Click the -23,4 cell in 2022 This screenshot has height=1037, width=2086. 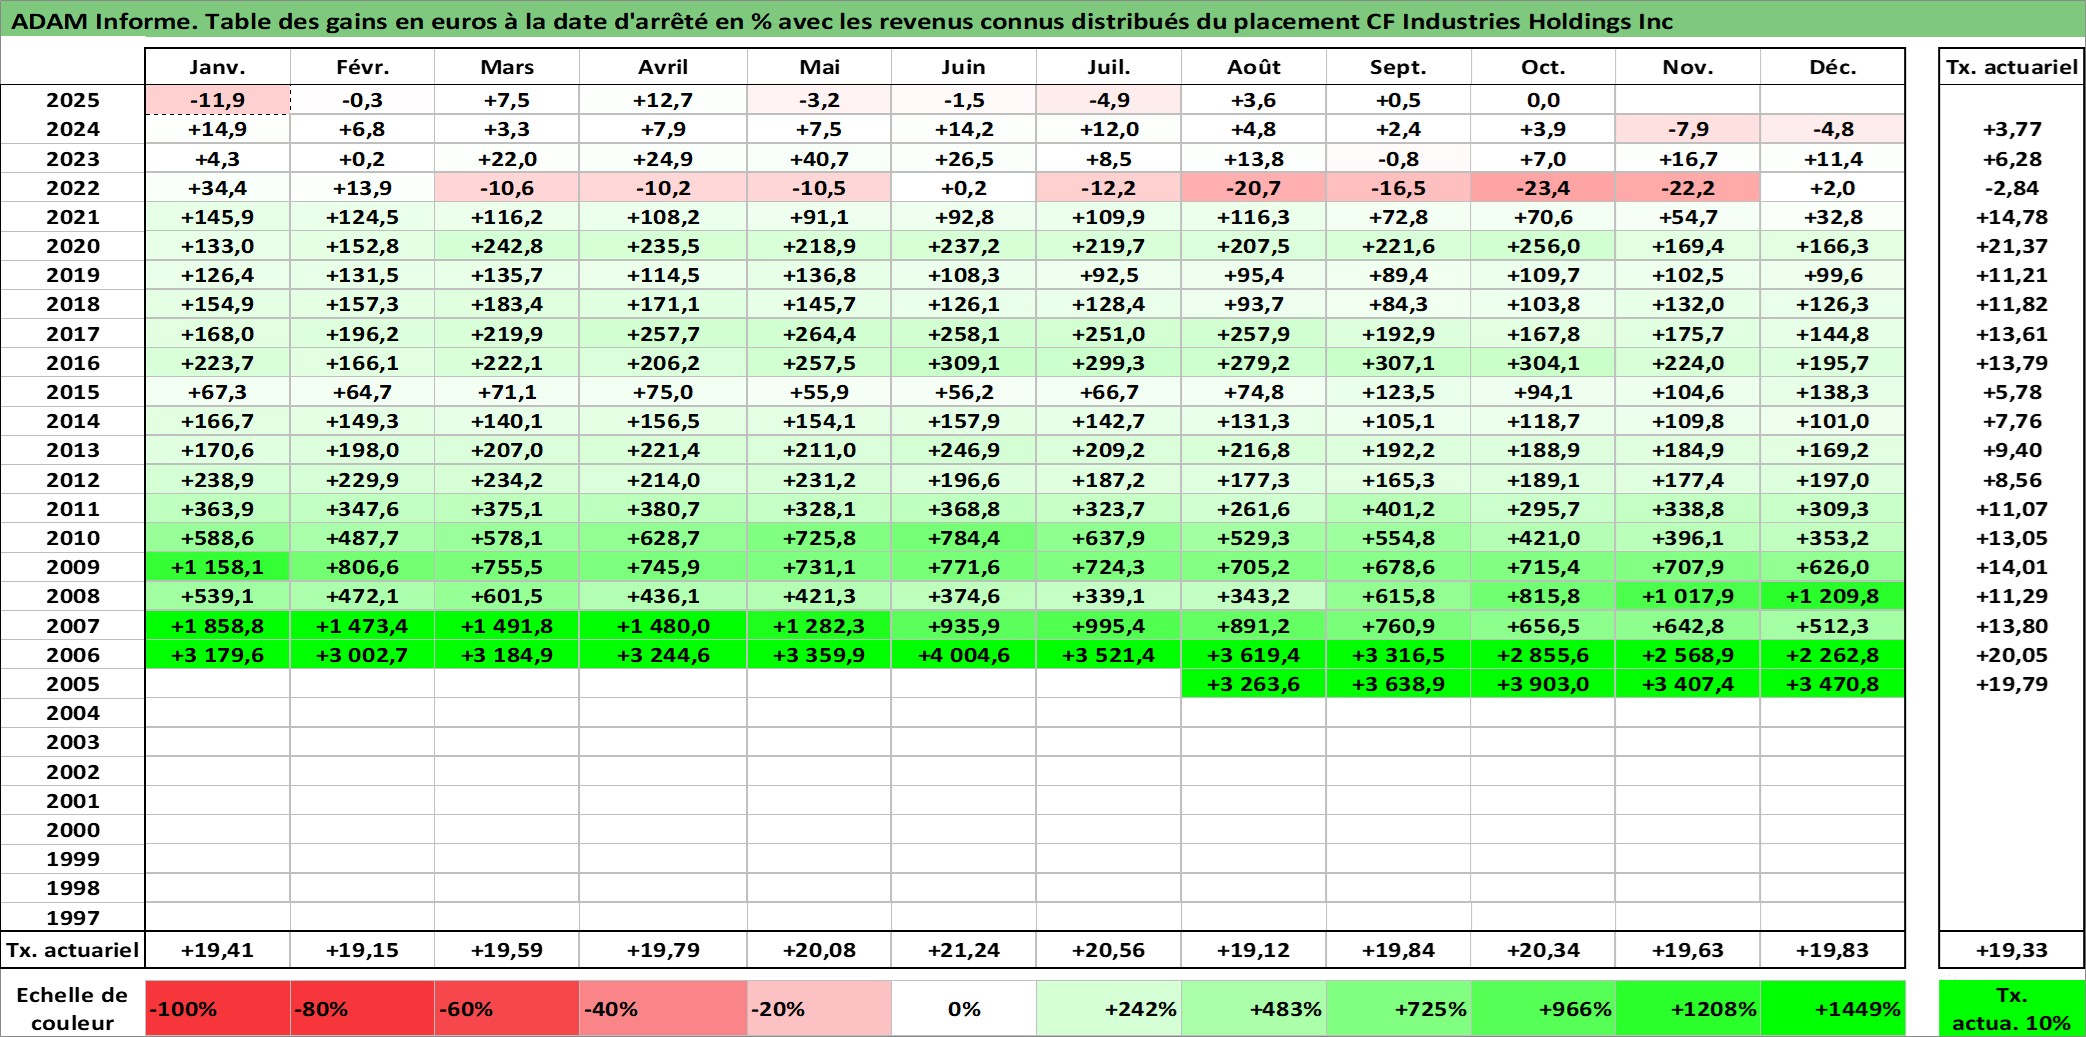(x=1543, y=188)
